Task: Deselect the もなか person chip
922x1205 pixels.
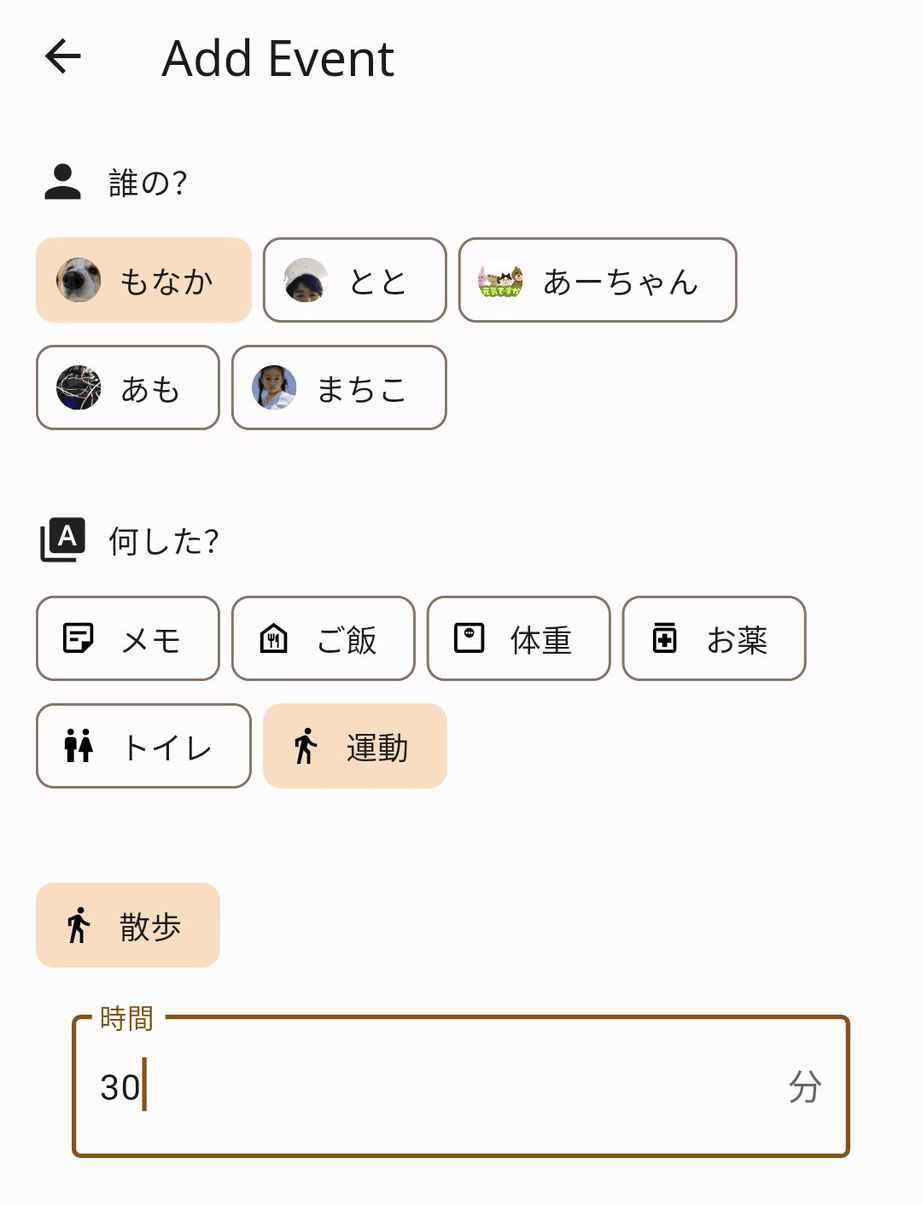Action: tap(143, 280)
